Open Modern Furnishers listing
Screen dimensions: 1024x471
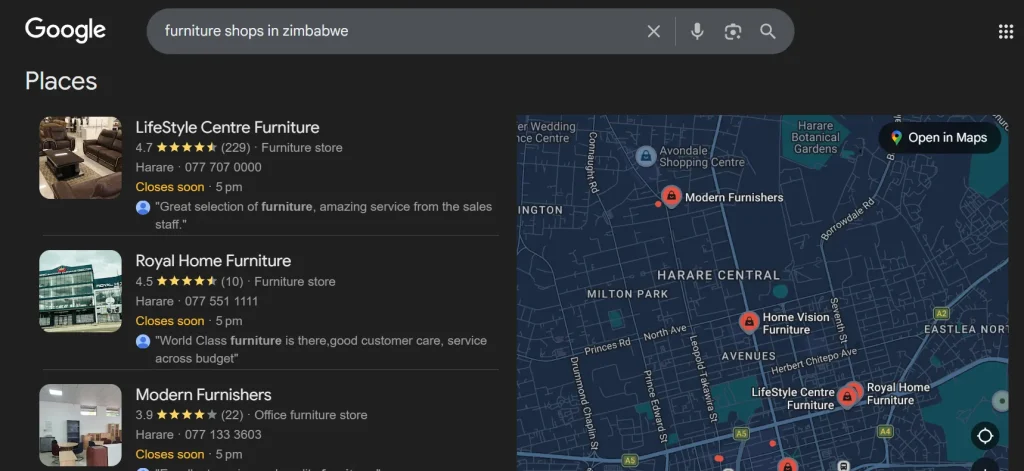click(x=203, y=395)
